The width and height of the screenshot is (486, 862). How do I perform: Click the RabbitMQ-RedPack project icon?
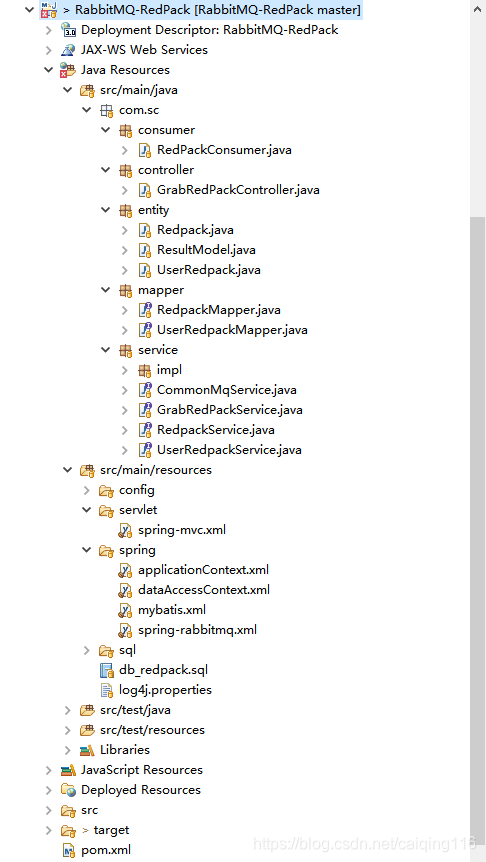point(48,10)
